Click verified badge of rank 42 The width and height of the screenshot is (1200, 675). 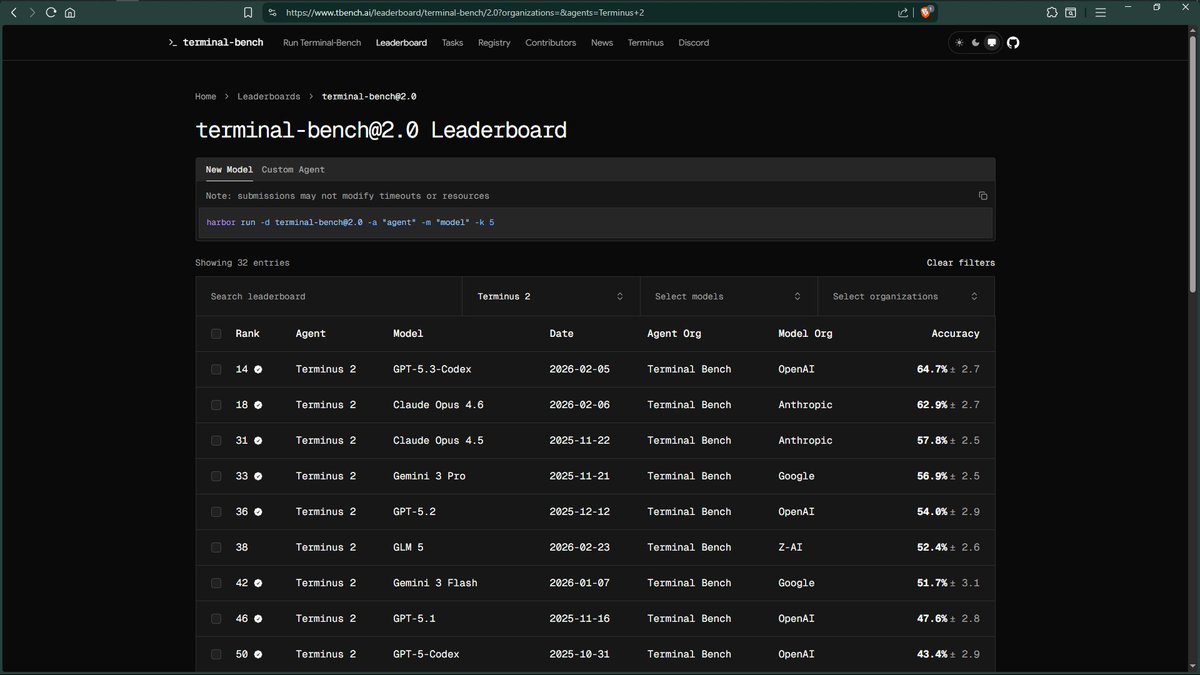[x=258, y=583]
